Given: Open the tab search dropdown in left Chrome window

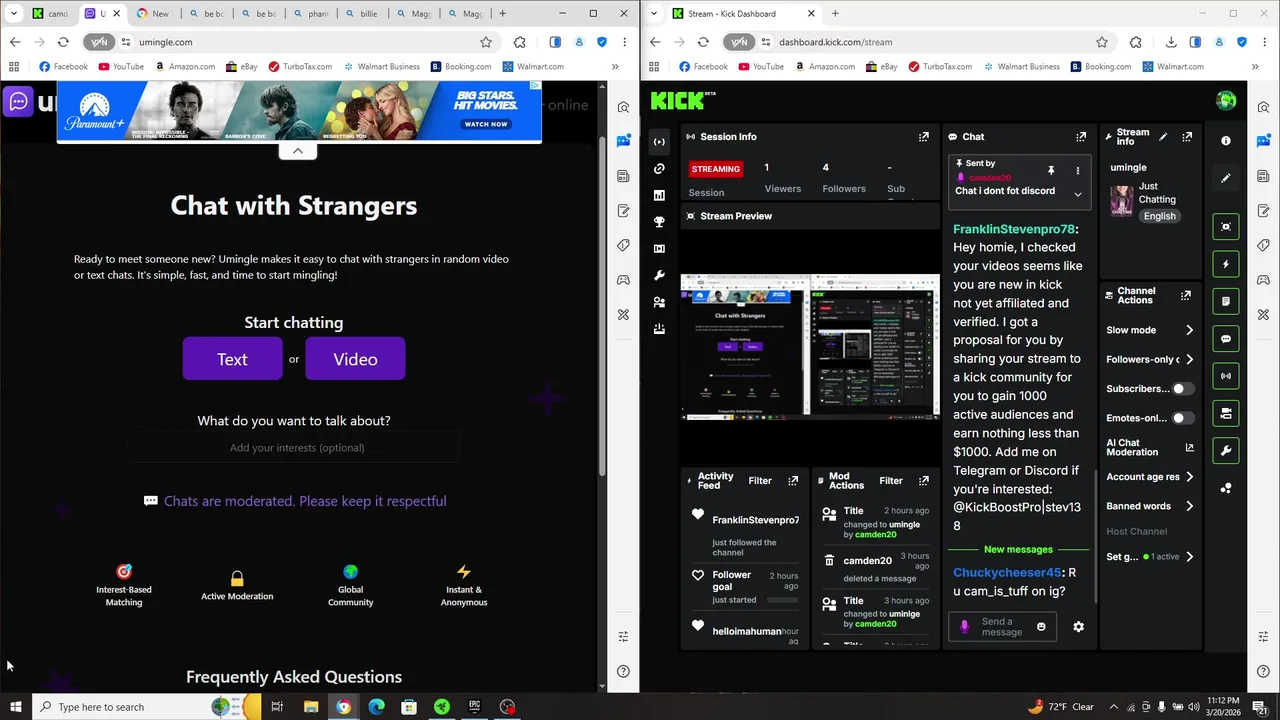Looking at the screenshot, I should click(14, 14).
